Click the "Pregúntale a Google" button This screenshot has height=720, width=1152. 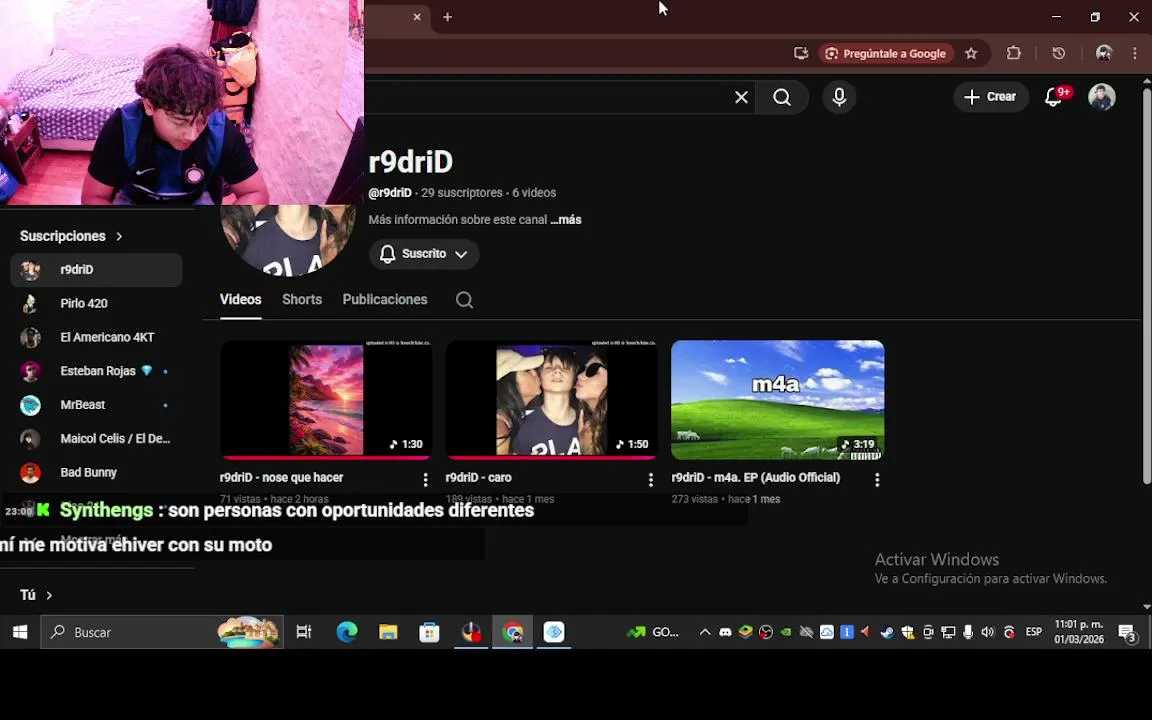[886, 53]
